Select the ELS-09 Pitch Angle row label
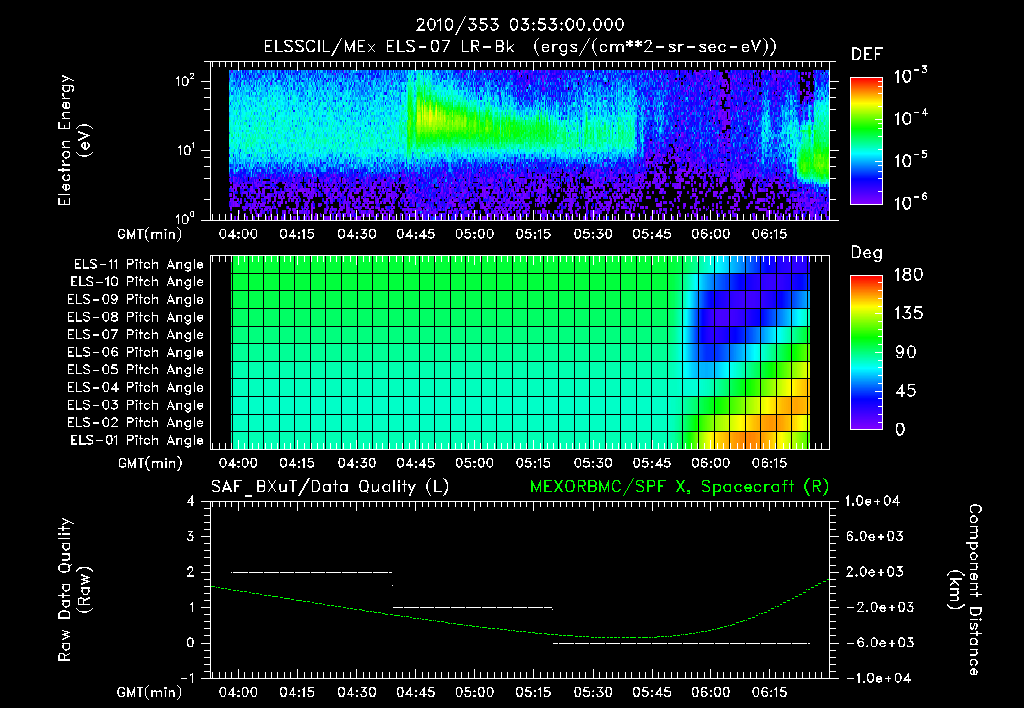 (135, 300)
